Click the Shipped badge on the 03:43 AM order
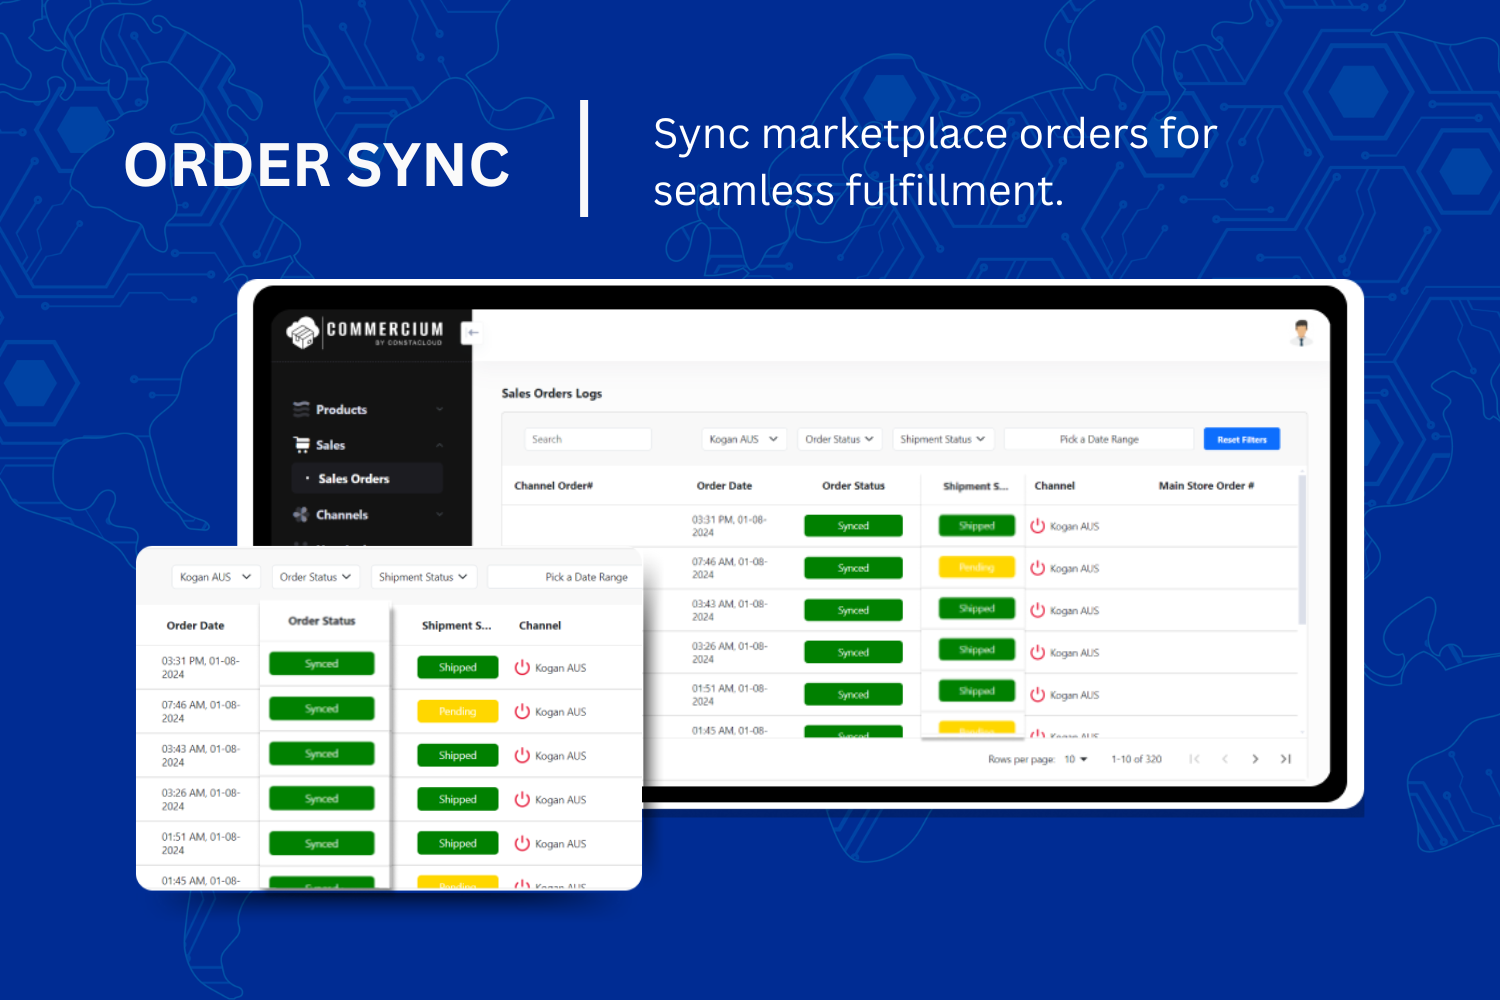Screen dimensions: 1500x1000 [975, 608]
